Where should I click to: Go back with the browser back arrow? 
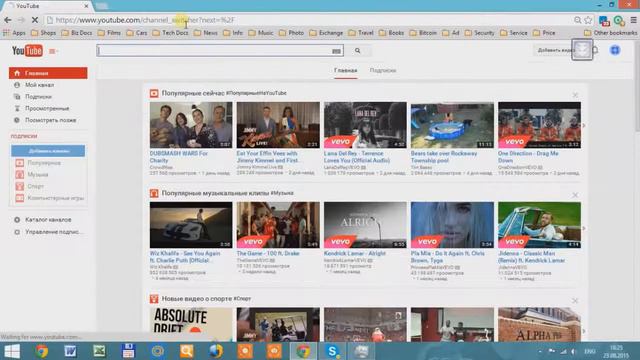[8, 20]
